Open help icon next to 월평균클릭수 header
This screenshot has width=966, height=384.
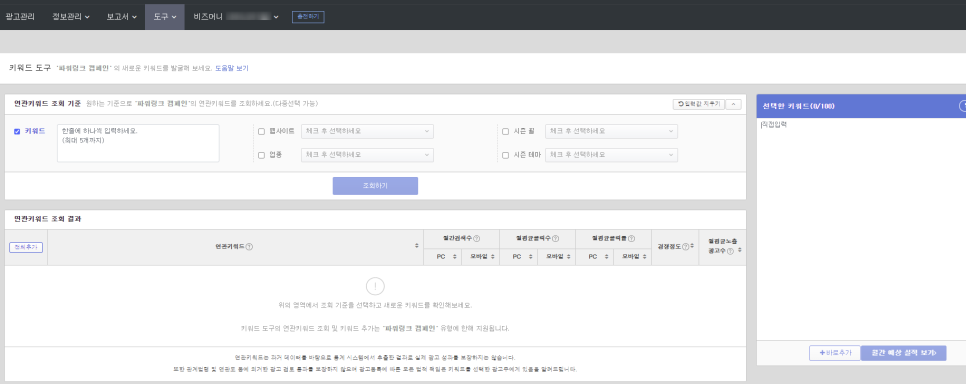click(555, 239)
